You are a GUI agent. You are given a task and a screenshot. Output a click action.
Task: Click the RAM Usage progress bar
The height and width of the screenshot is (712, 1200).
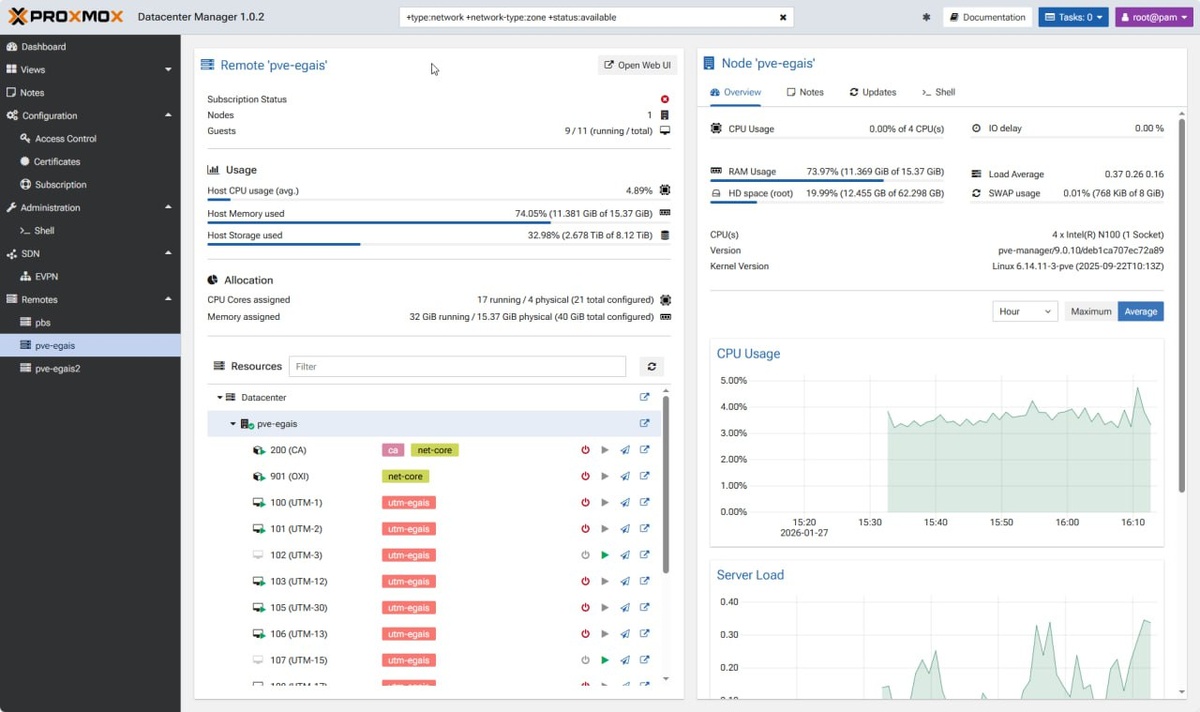pyautogui.click(x=826, y=181)
